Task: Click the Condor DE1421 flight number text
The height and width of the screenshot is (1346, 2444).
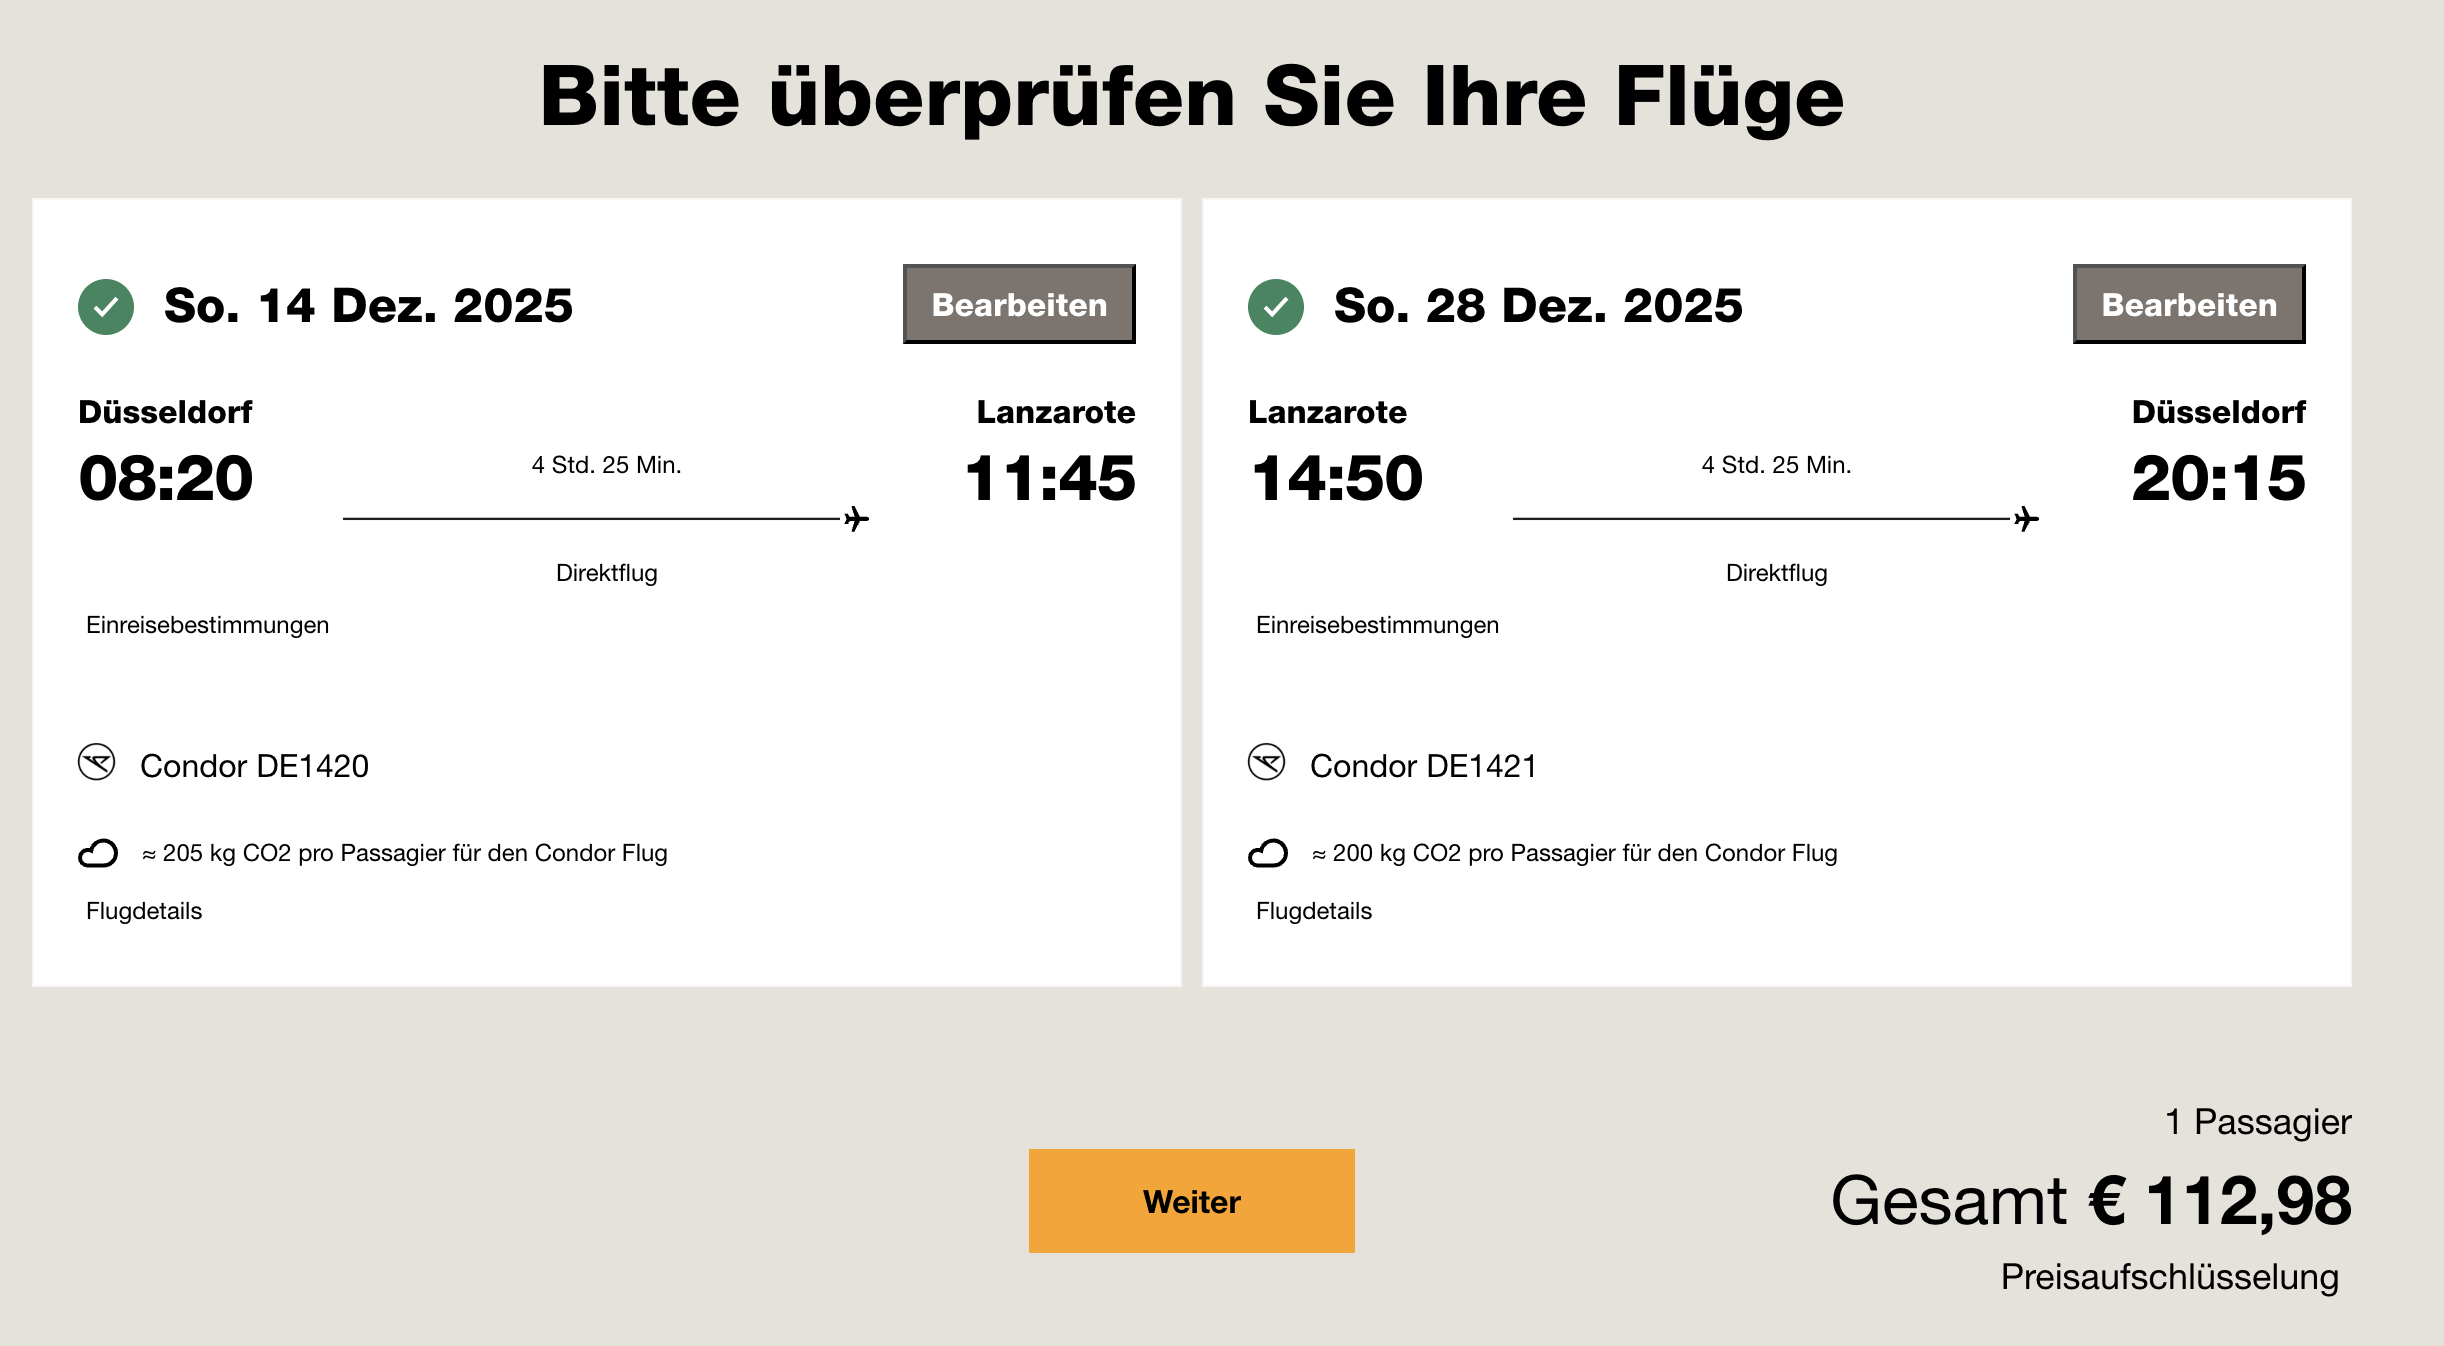Action: pos(1423,766)
